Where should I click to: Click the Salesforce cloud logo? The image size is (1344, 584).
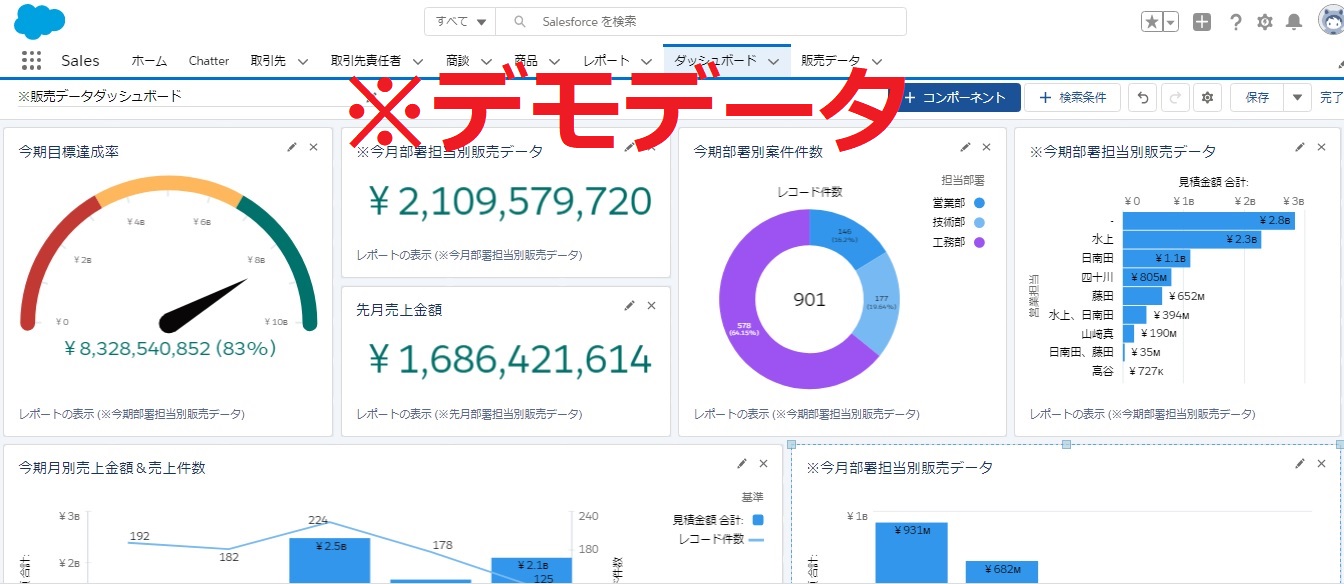[x=40, y=21]
